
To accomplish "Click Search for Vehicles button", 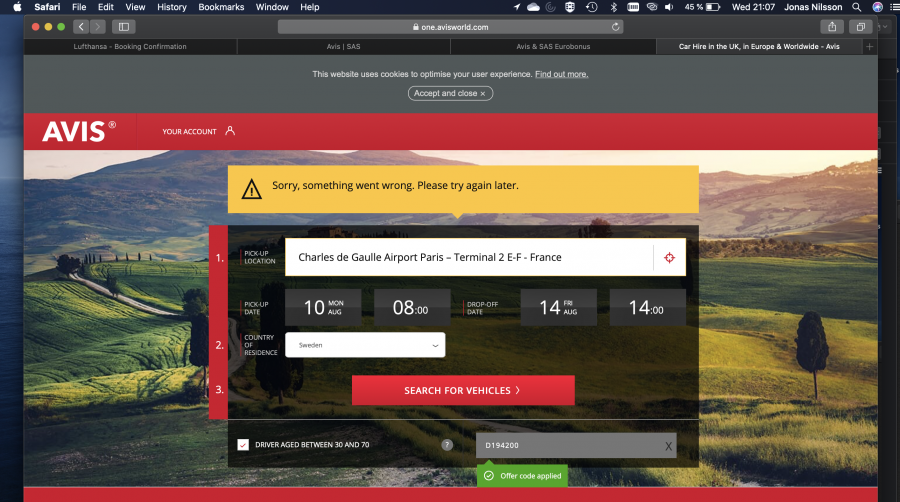I will (463, 390).
